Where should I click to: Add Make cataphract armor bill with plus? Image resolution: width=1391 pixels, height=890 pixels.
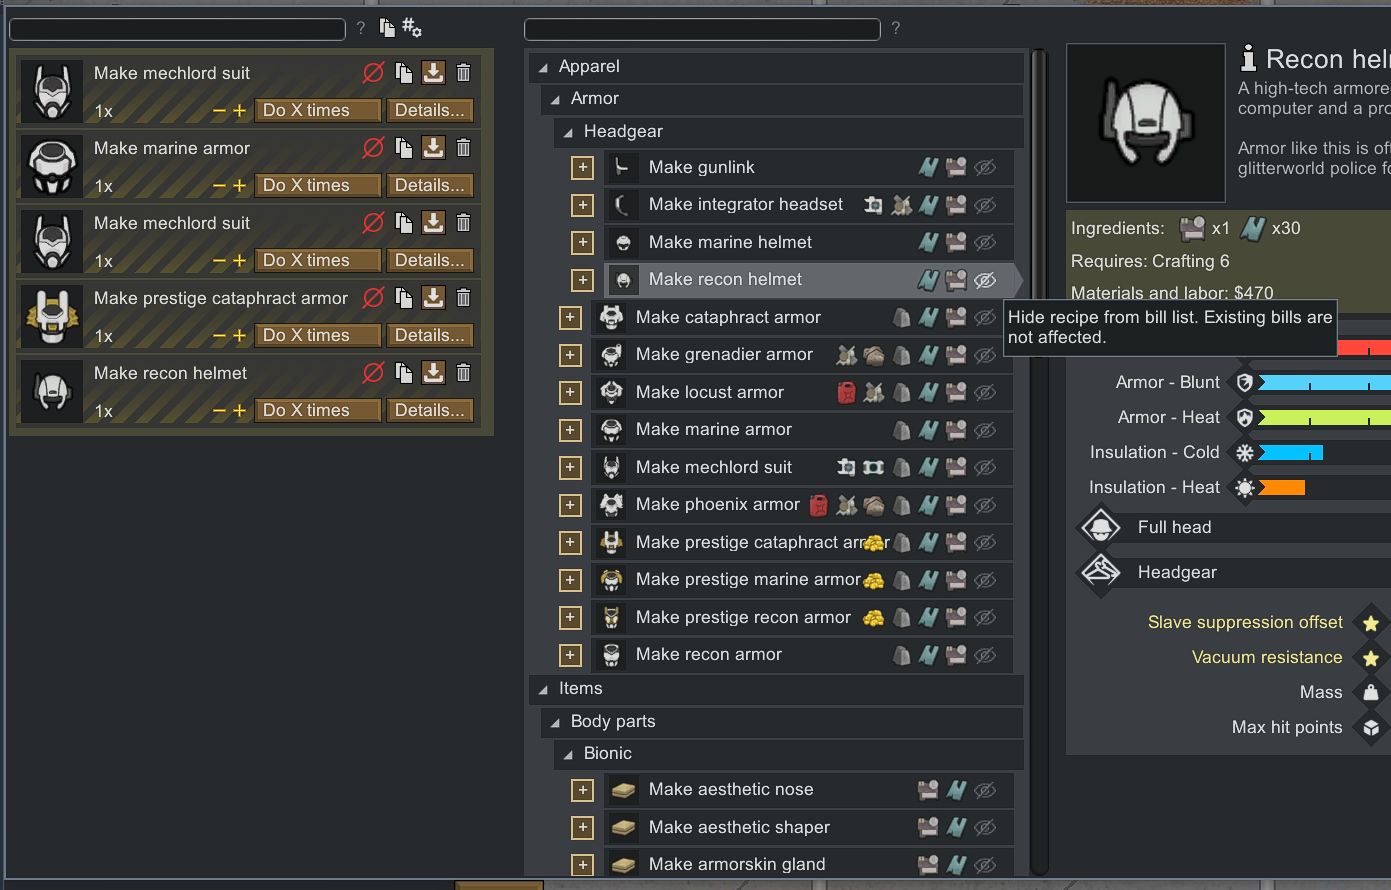tap(570, 317)
